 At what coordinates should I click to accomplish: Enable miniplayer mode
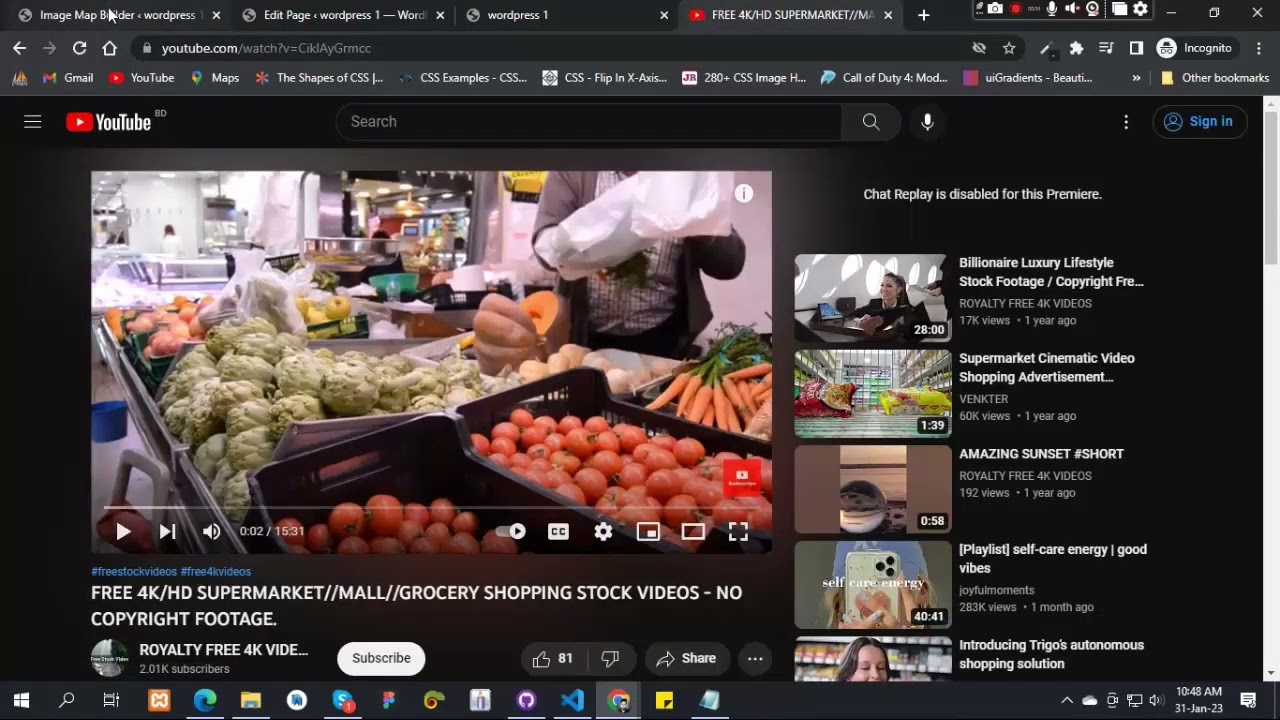point(648,532)
